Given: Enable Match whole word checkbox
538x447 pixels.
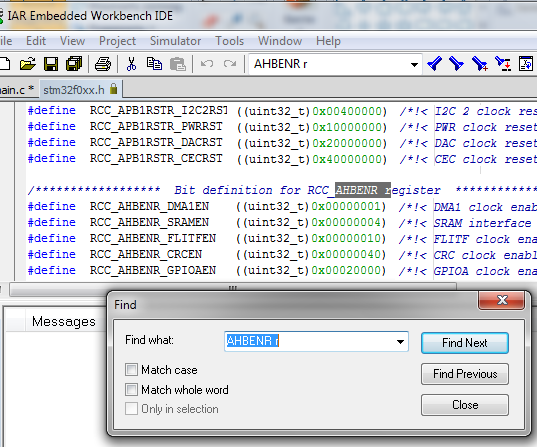Looking at the screenshot, I should [131, 390].
